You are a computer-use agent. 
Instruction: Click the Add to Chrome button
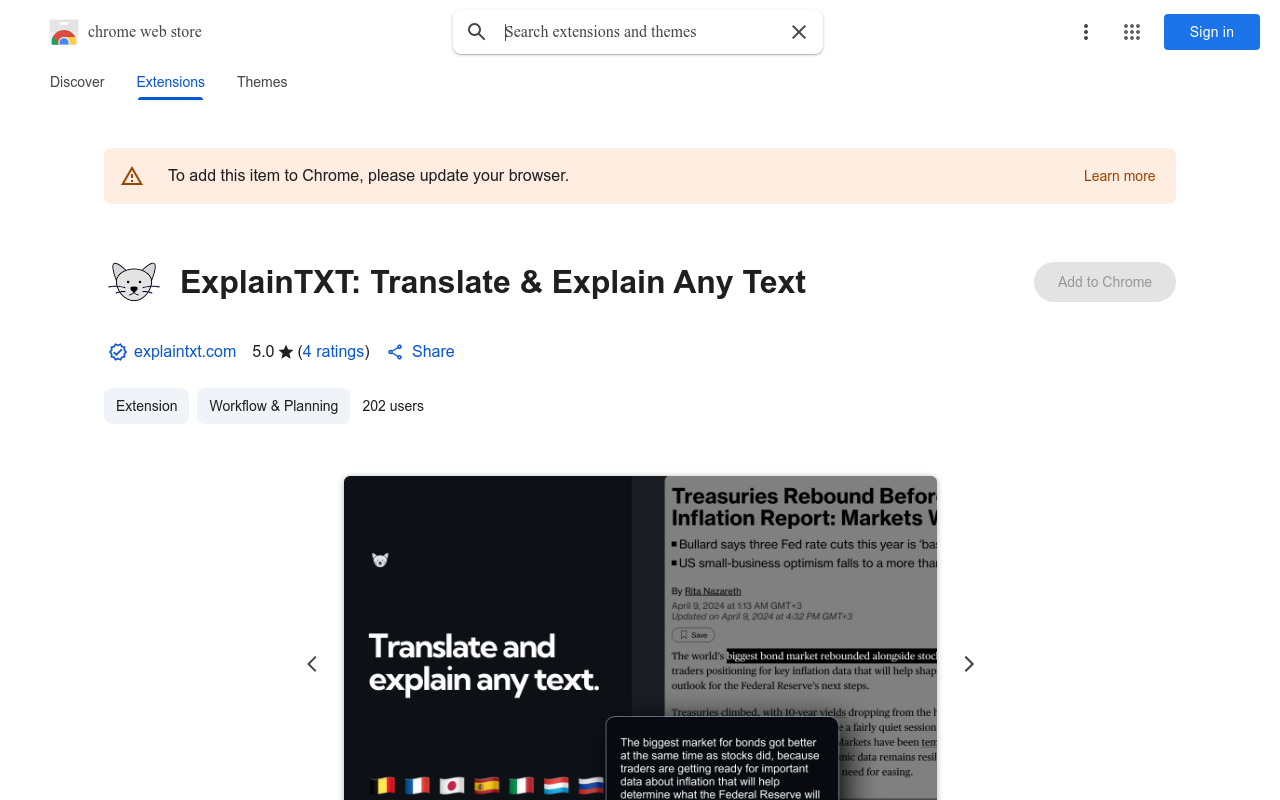point(1105,282)
